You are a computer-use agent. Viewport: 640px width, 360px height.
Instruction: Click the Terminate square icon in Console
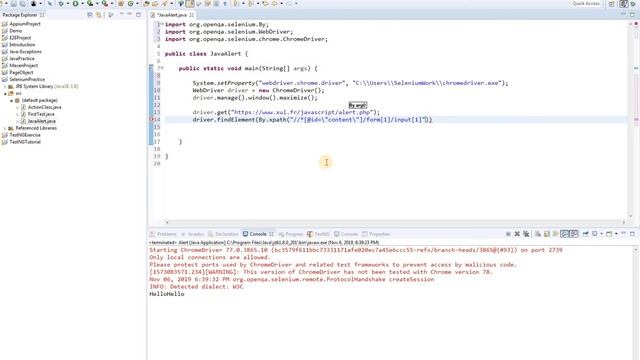[x=508, y=234]
